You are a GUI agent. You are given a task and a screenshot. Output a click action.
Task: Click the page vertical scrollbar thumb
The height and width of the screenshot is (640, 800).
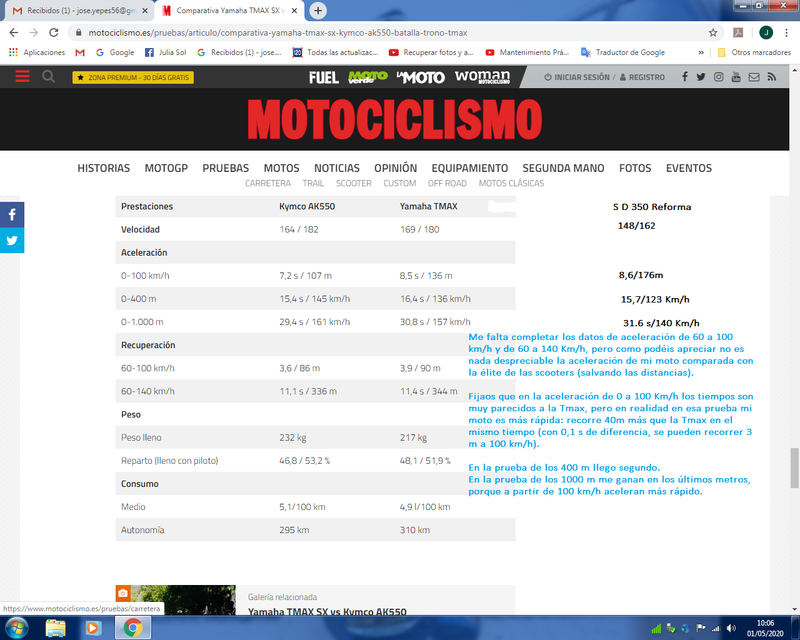794,468
